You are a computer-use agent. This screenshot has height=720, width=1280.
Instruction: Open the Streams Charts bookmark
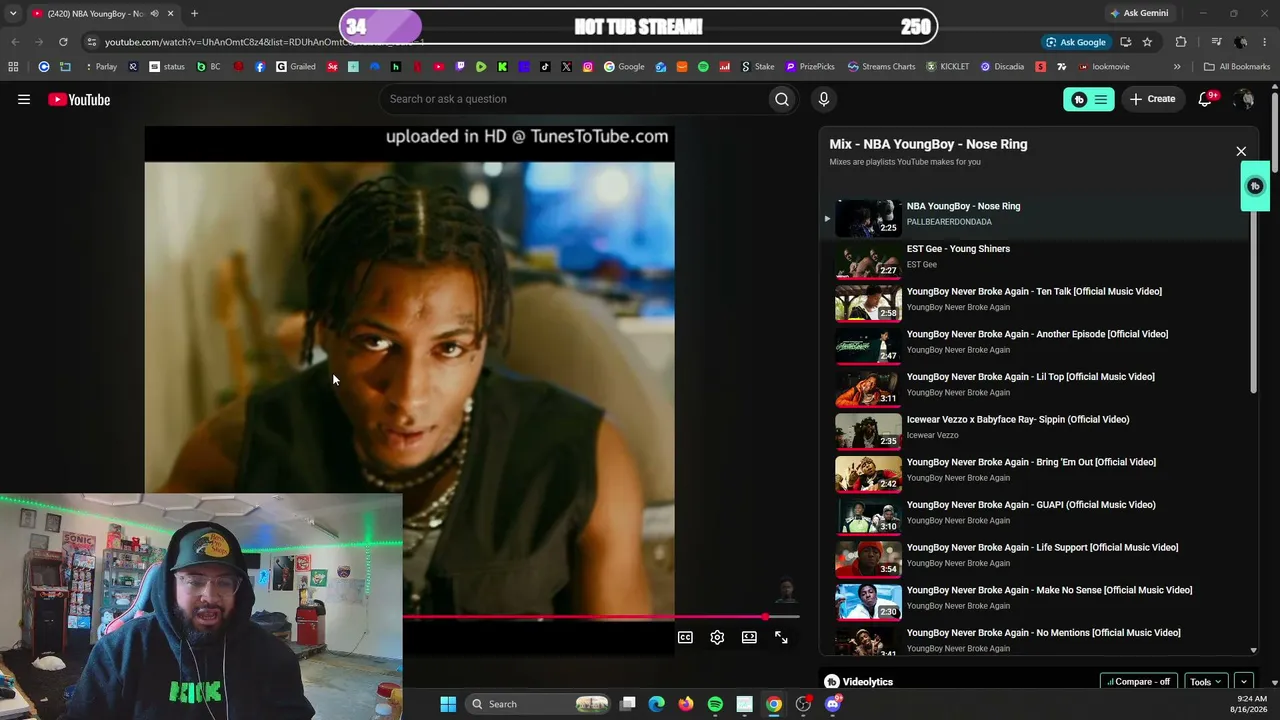click(x=881, y=67)
